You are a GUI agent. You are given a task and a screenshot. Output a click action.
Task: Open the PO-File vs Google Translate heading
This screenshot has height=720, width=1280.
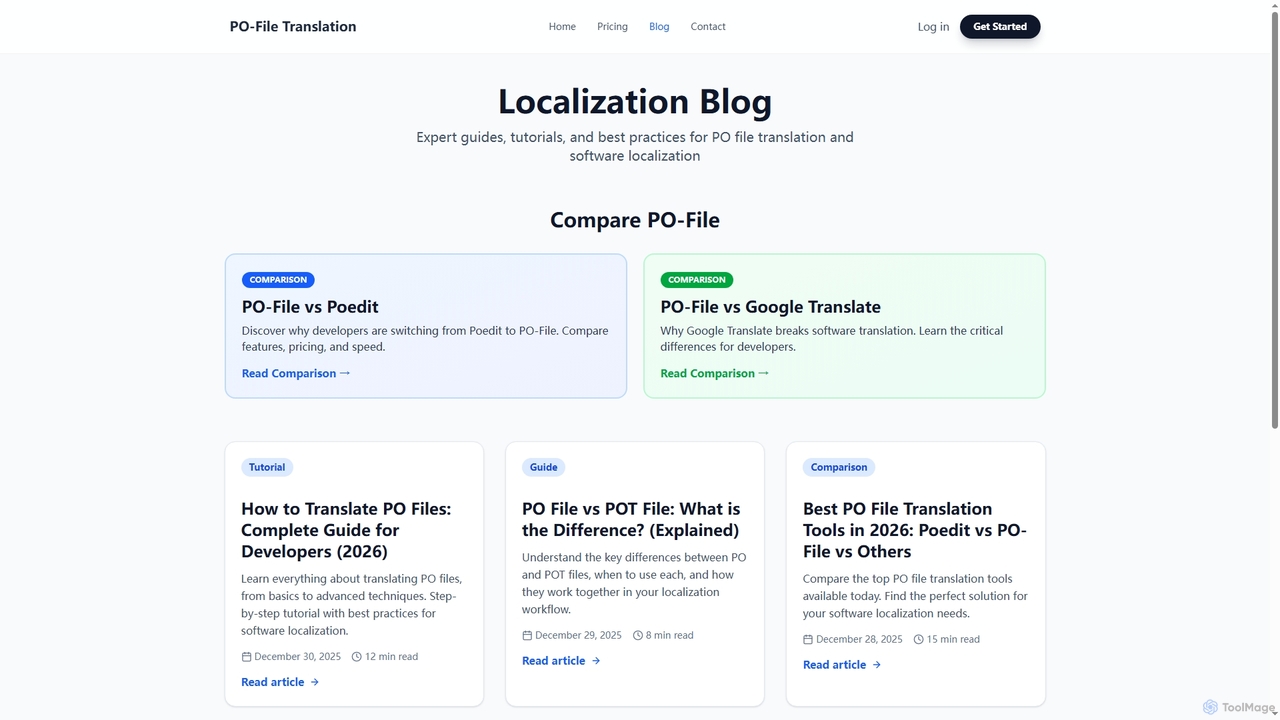click(771, 307)
